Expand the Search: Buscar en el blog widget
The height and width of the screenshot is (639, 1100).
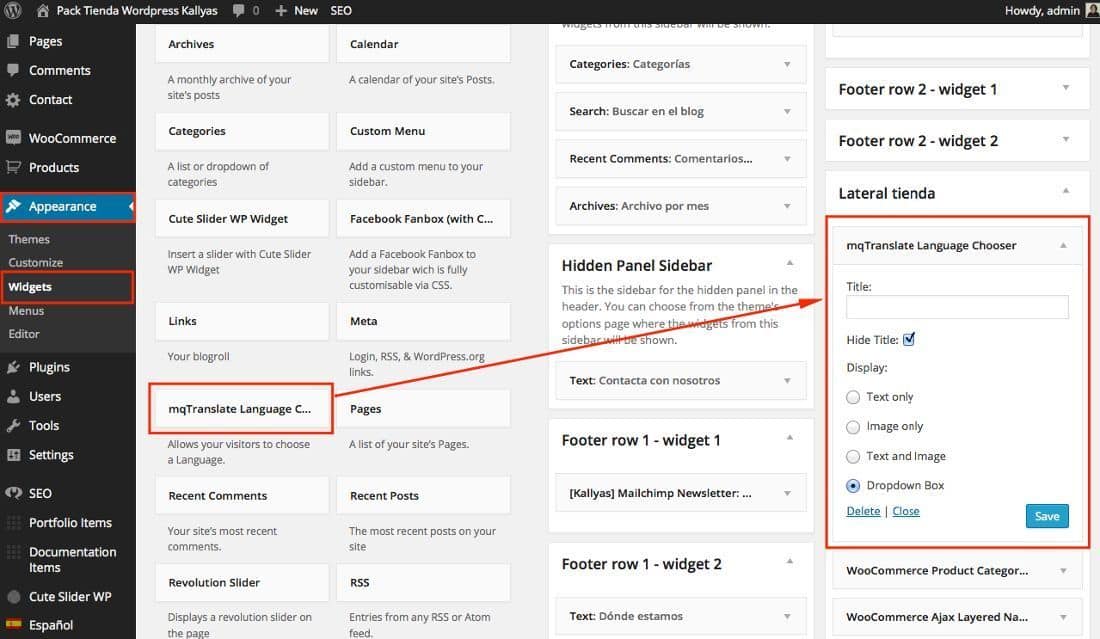click(x=787, y=112)
